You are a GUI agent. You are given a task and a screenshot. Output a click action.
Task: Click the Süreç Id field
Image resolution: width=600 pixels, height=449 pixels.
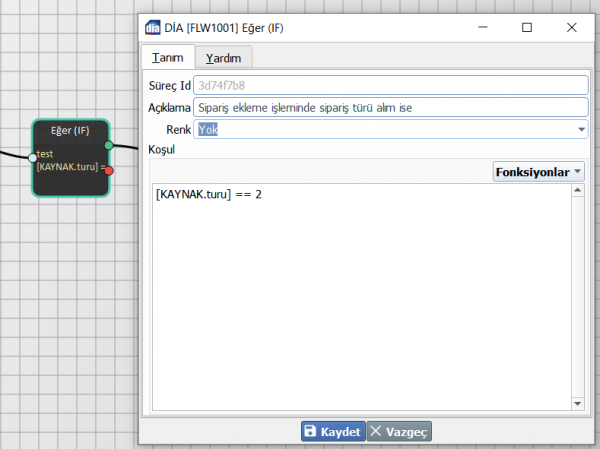(391, 85)
